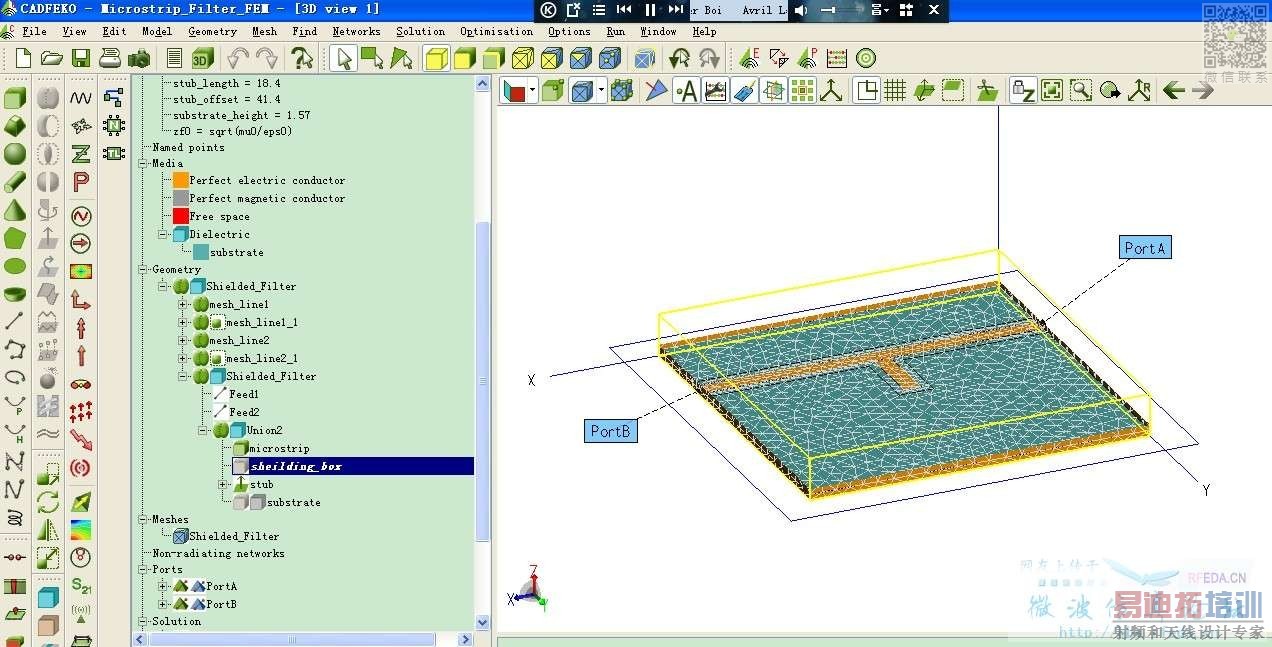The image size is (1272, 647).
Task: Expand the PortA tree node
Action: (163, 586)
